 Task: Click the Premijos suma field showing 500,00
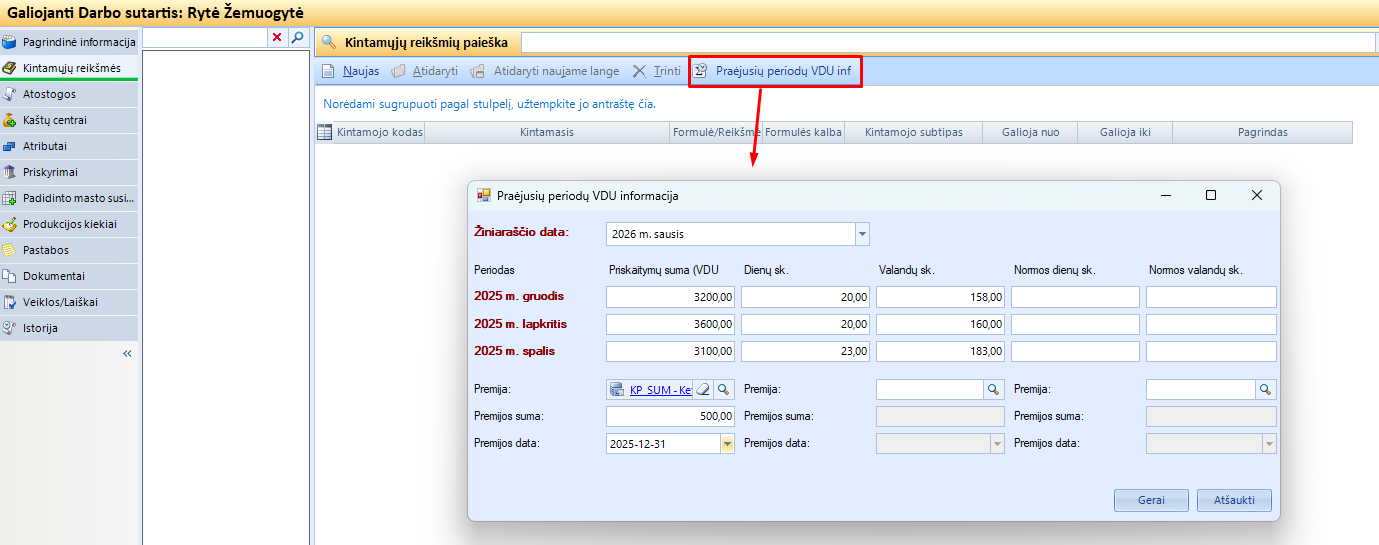point(670,417)
